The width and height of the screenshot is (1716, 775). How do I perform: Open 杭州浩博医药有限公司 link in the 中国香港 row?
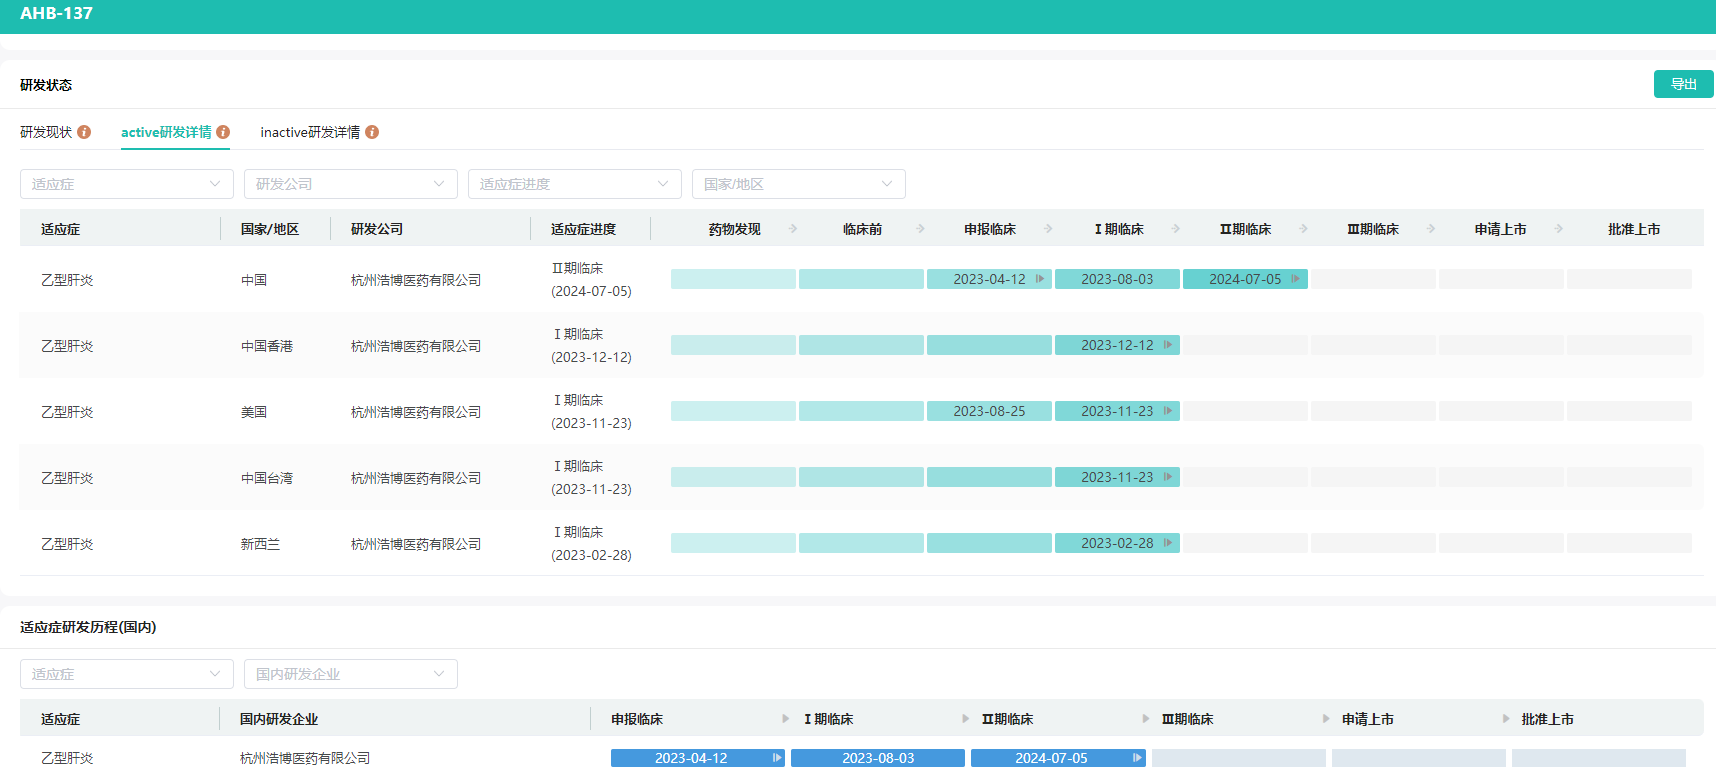click(415, 346)
